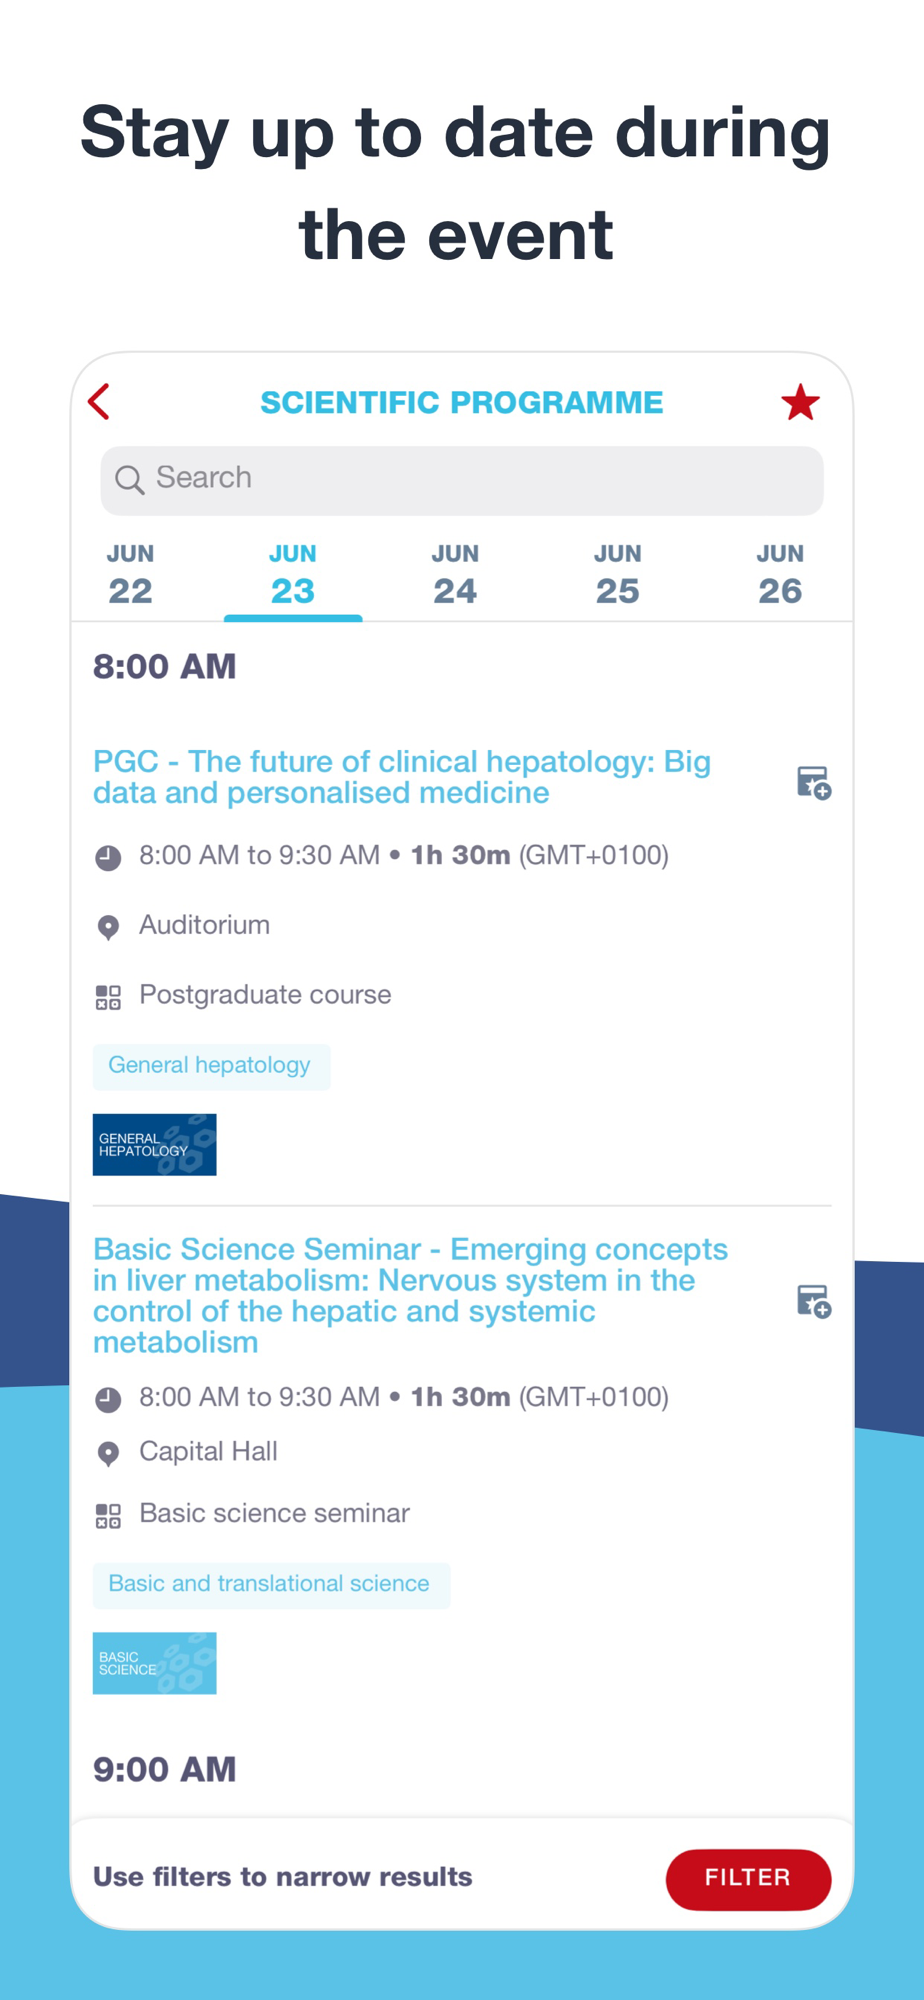The width and height of the screenshot is (924, 2000).
Task: Open the Jun 26 date tab
Action: click(x=780, y=576)
